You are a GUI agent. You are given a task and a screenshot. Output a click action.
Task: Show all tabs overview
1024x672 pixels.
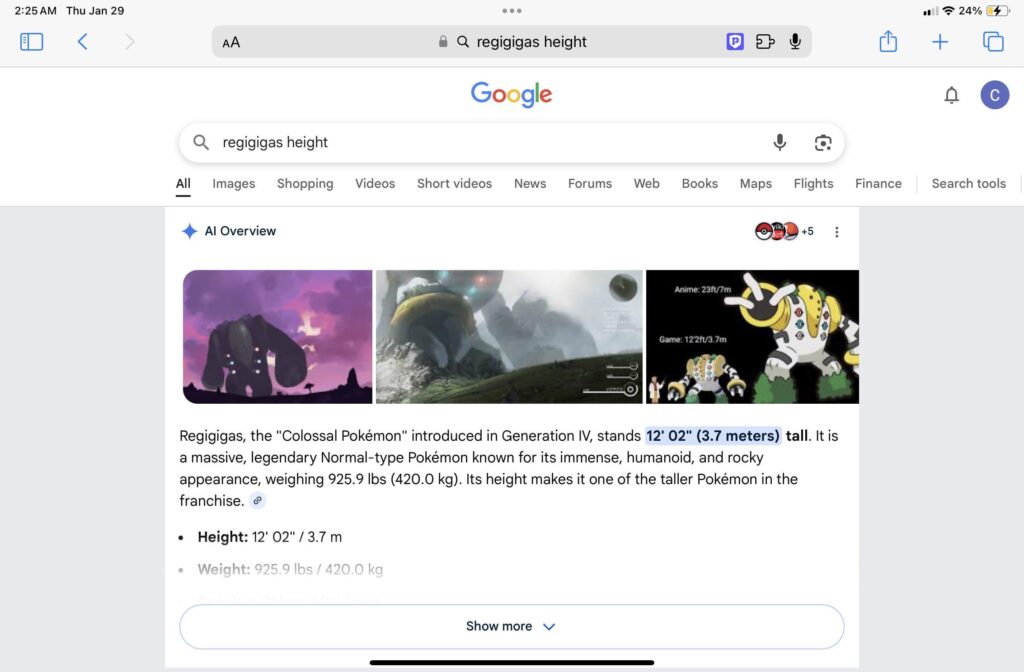(x=993, y=42)
